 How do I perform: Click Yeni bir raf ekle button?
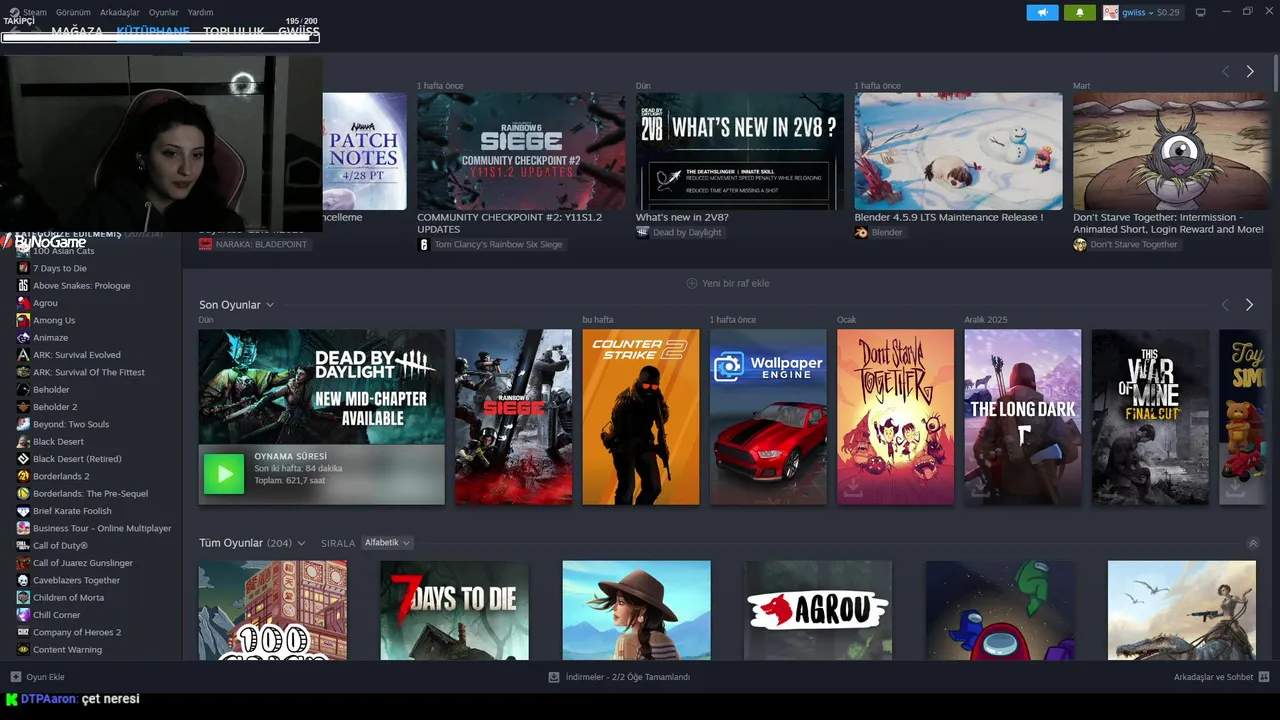pos(727,283)
